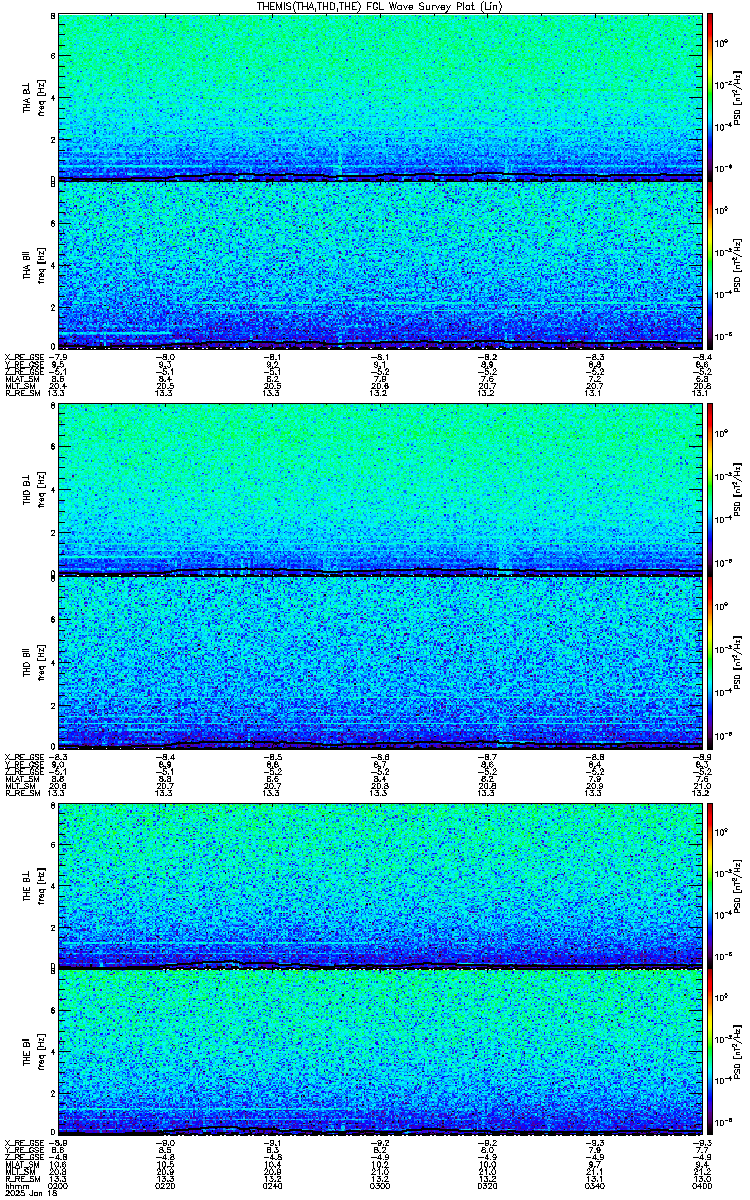Click the 'THE B|| freq [Hz]' axis label
750x1200 pixels.
(x=33, y=1053)
